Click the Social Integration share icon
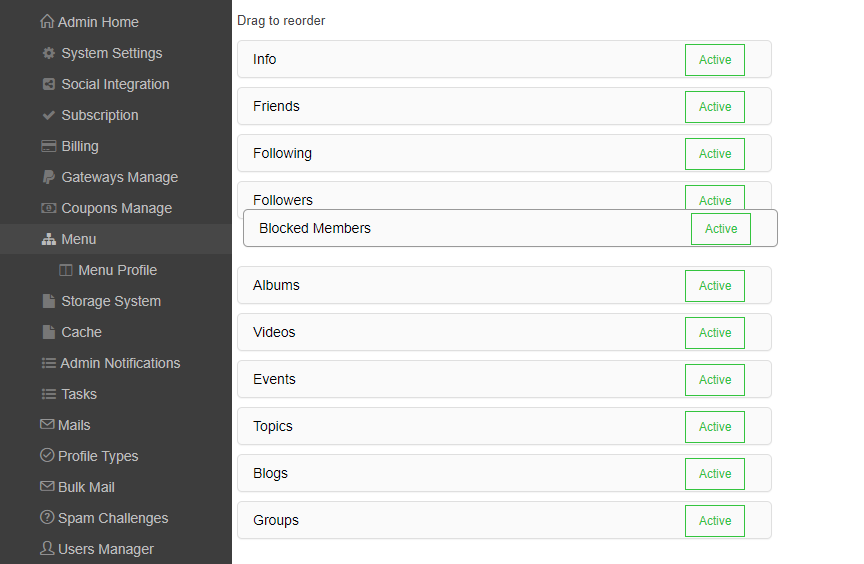The height and width of the screenshot is (564, 864). click(48, 84)
